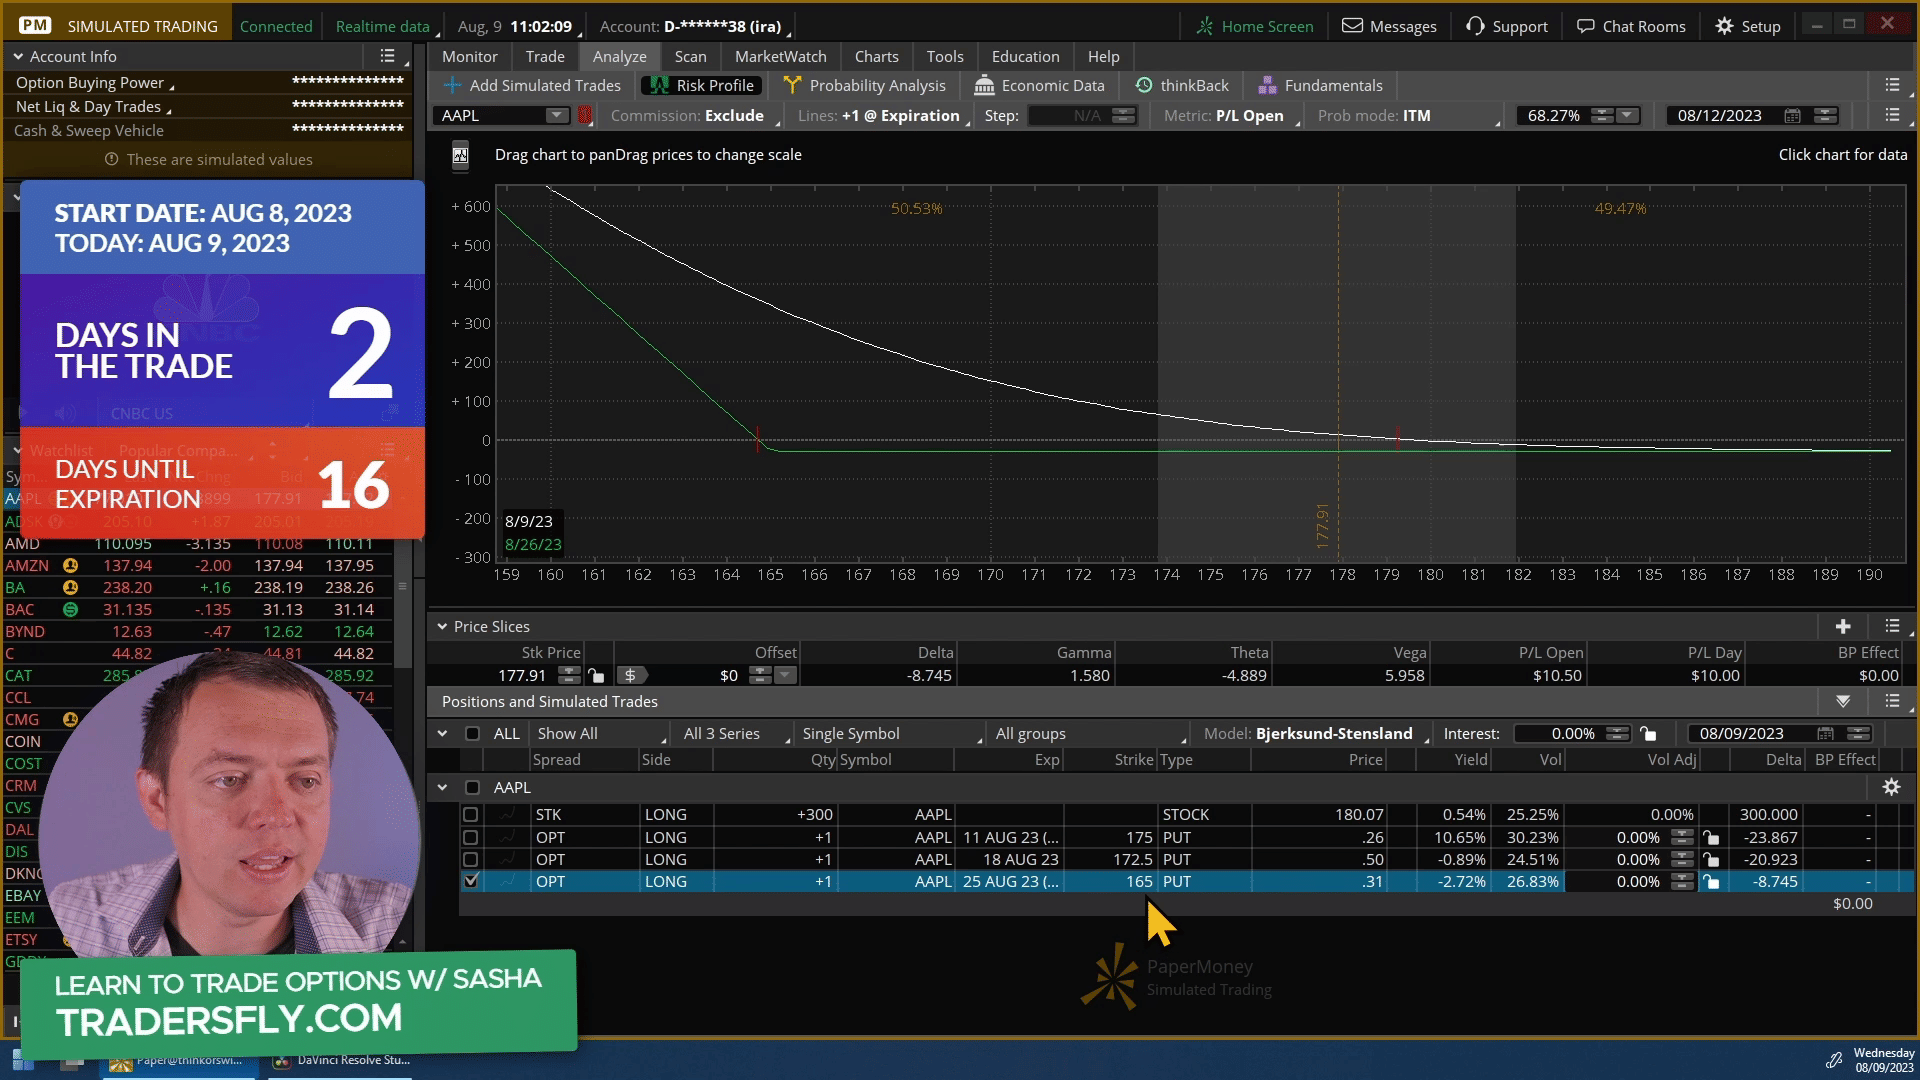
Task: Go to Home Screen
Action: coord(1254,26)
